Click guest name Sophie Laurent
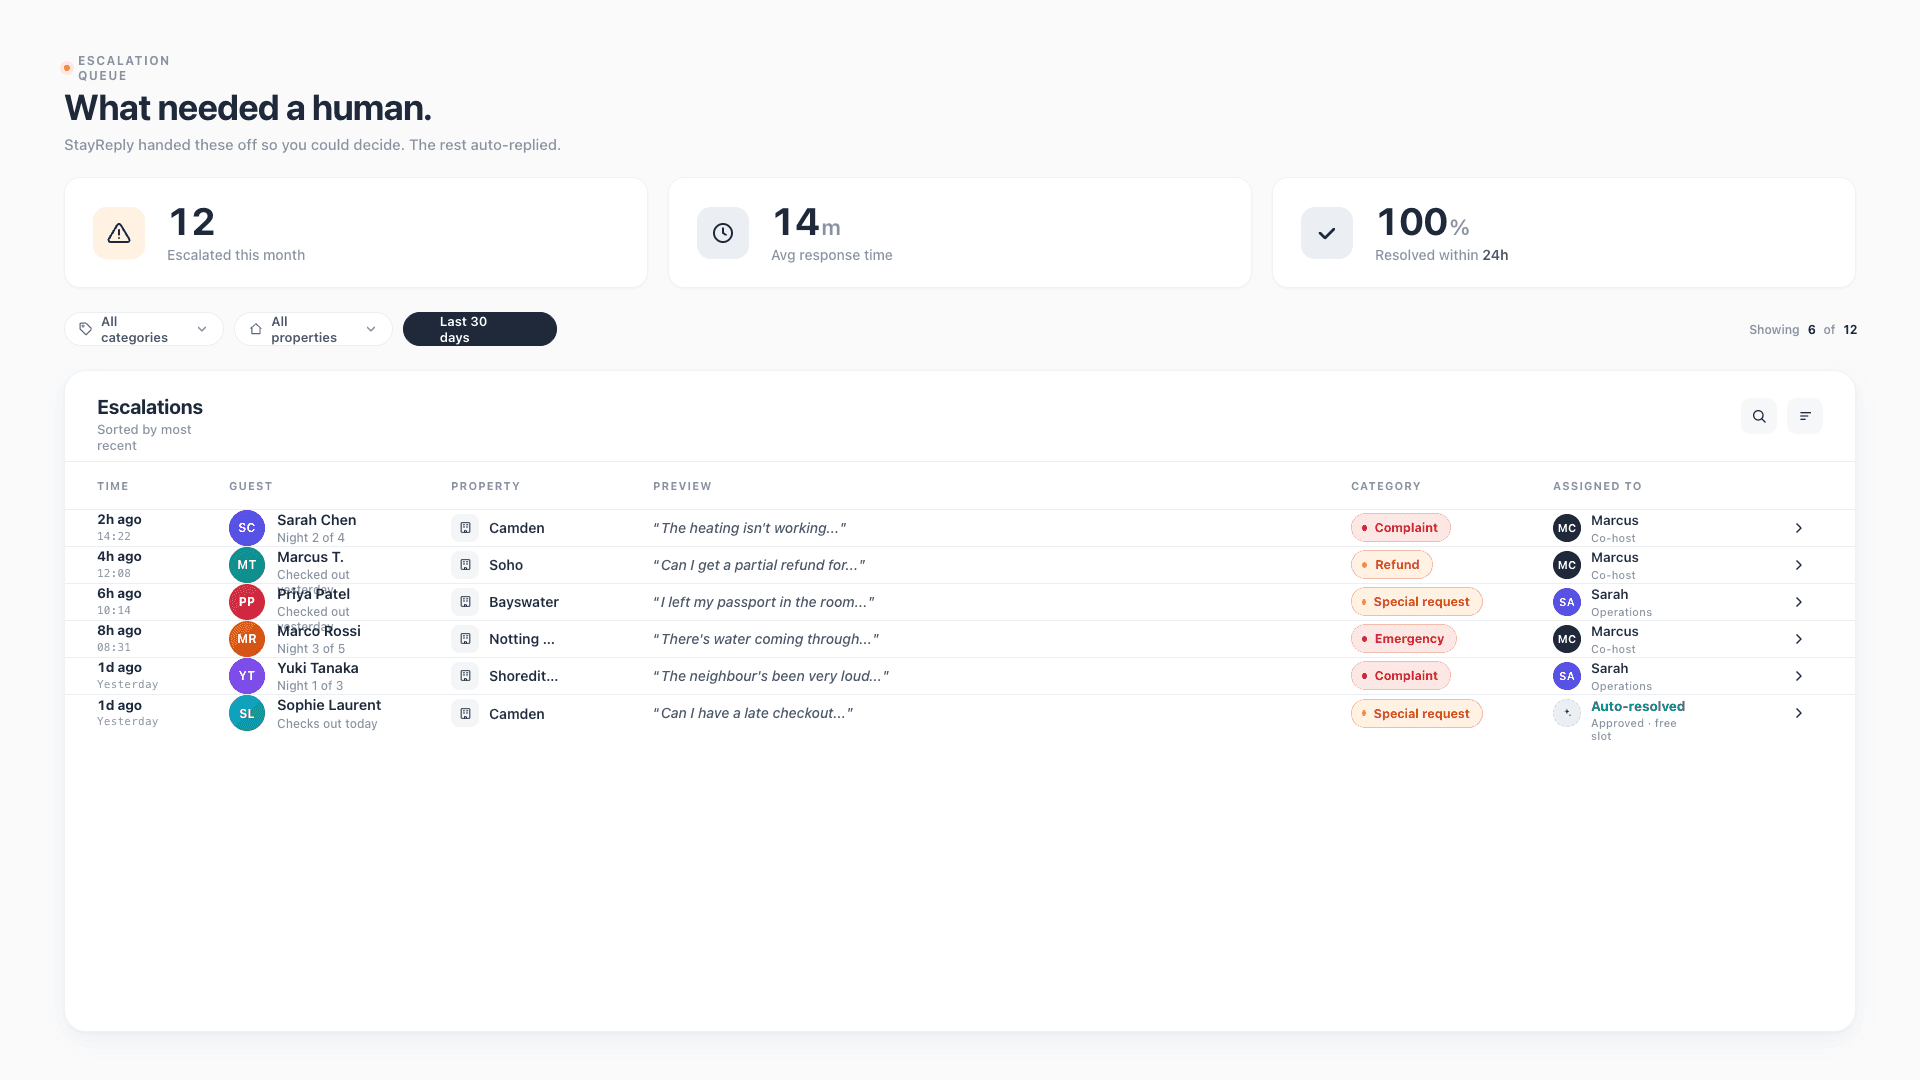 click(329, 705)
